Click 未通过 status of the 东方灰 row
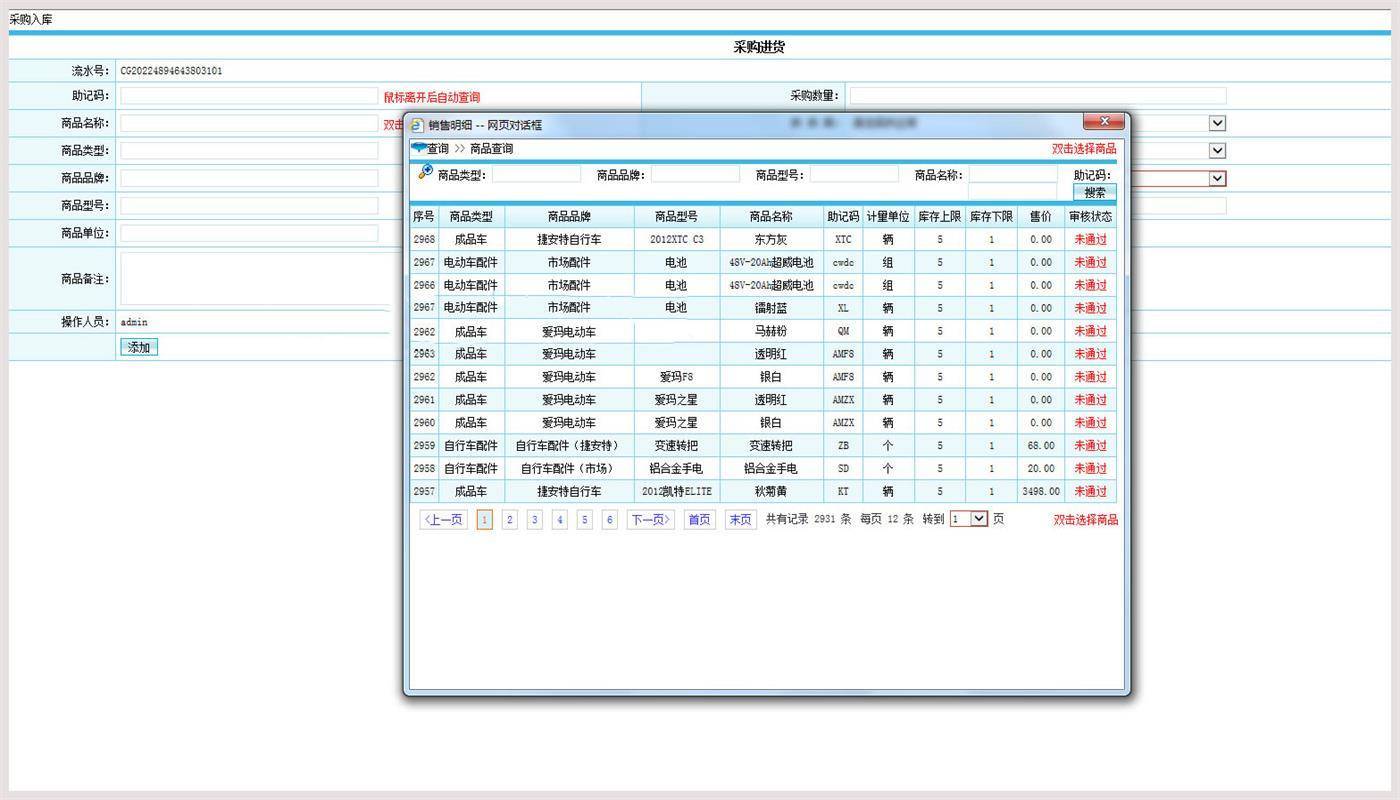The height and width of the screenshot is (800, 1400). point(1089,239)
